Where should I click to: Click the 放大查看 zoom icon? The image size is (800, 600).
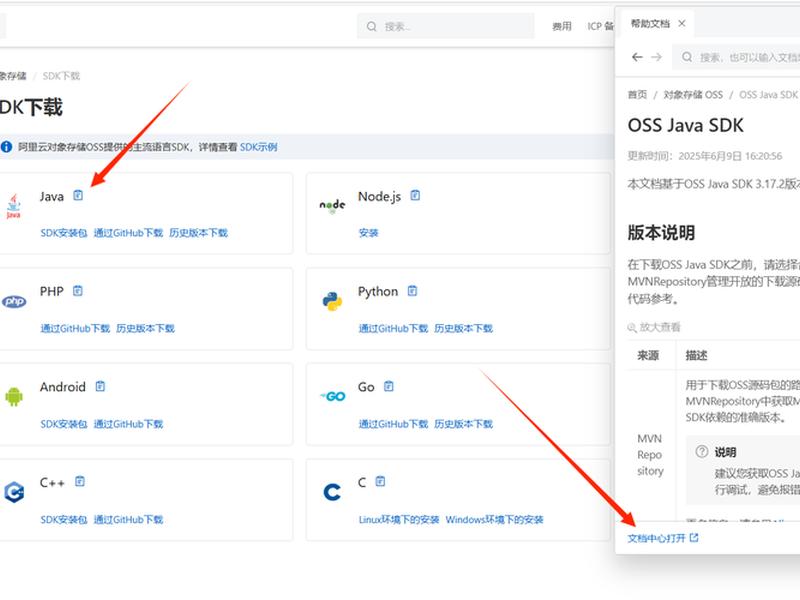(632, 328)
